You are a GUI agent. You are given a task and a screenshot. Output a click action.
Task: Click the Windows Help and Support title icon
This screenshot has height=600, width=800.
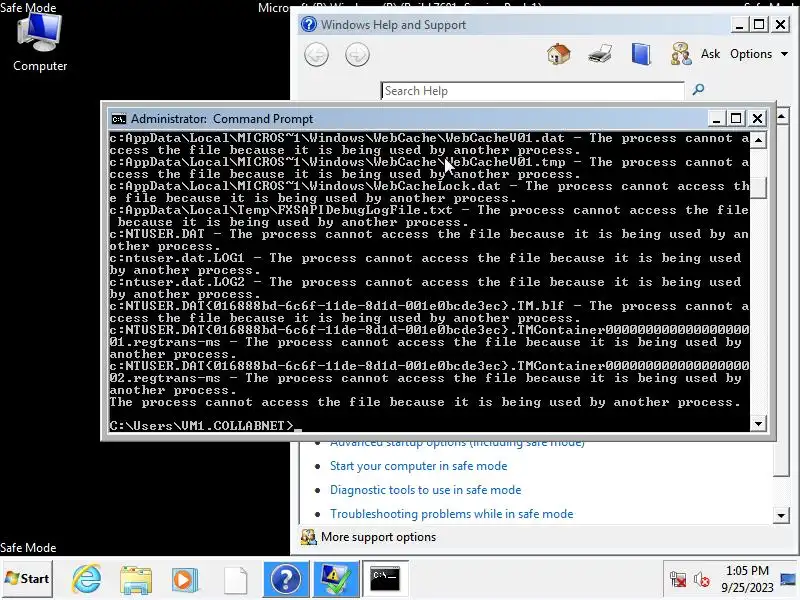309,24
